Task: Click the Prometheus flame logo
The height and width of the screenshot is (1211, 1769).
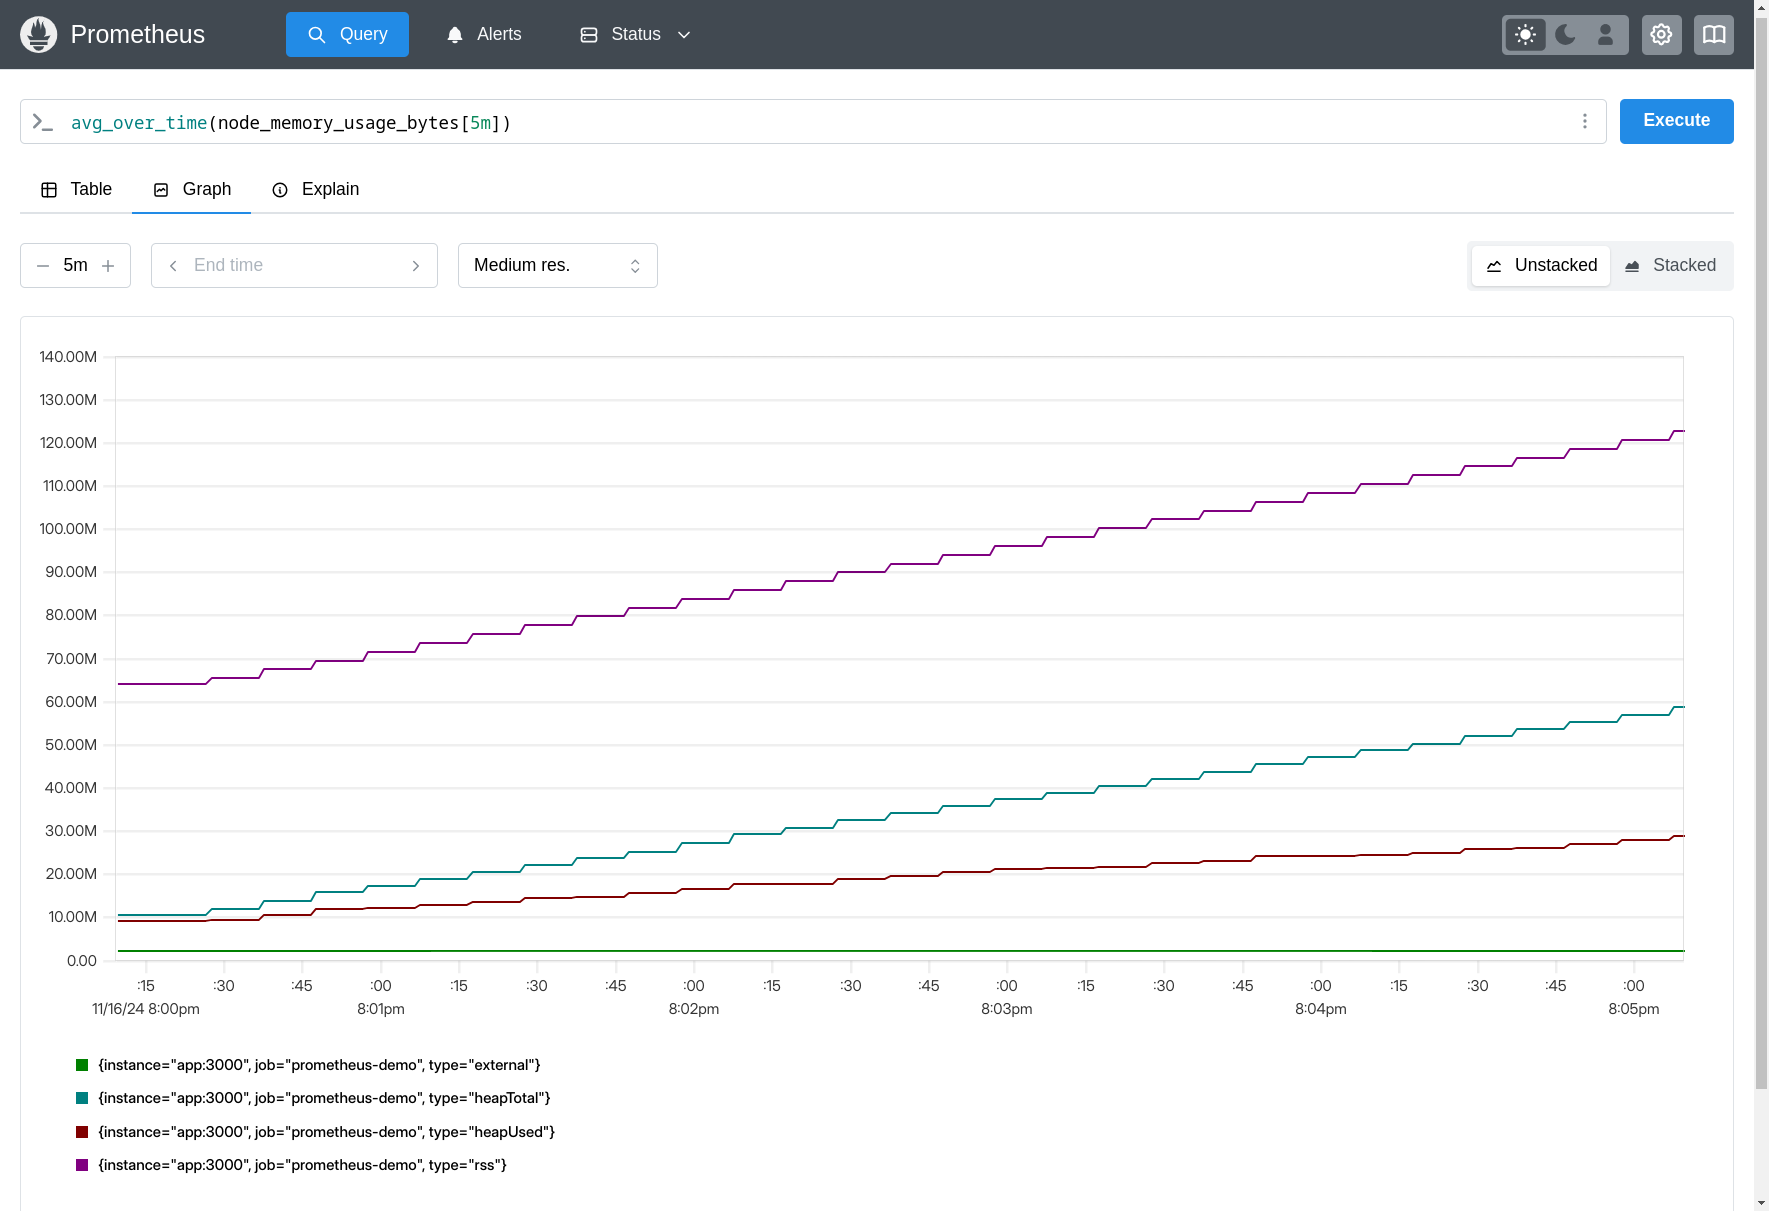Action: [x=39, y=35]
